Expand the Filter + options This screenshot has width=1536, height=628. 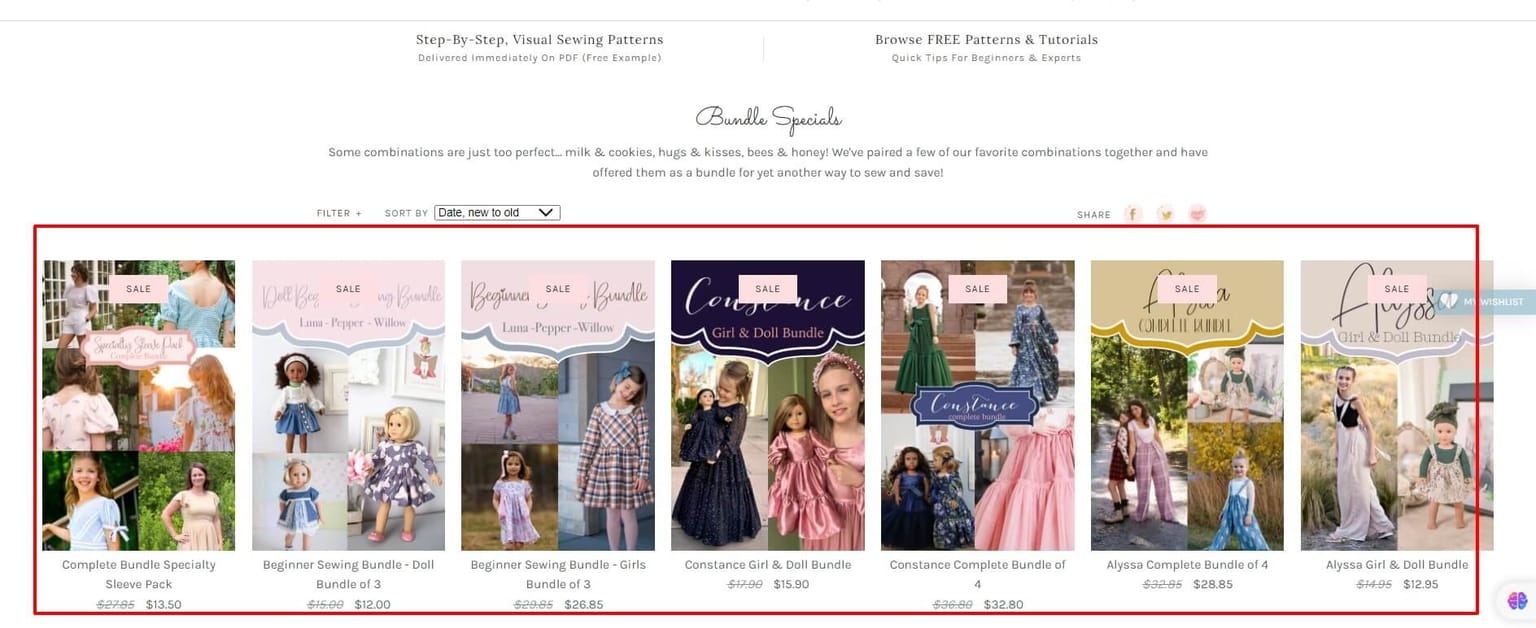pyautogui.click(x=339, y=214)
